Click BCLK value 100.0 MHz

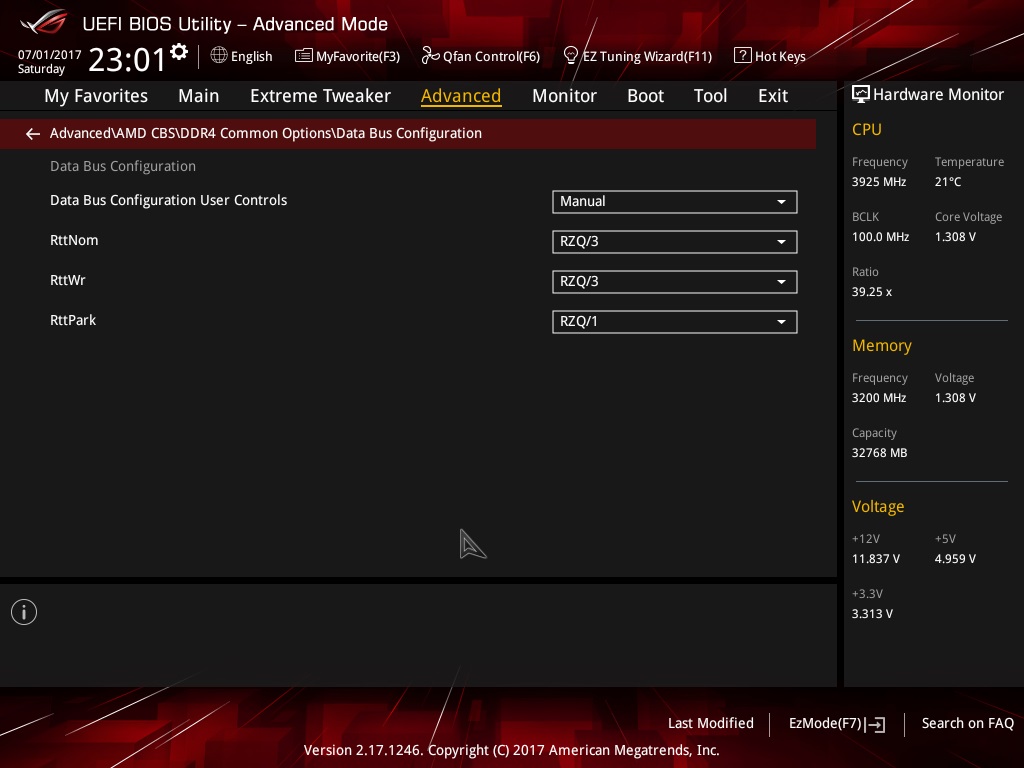coord(880,237)
